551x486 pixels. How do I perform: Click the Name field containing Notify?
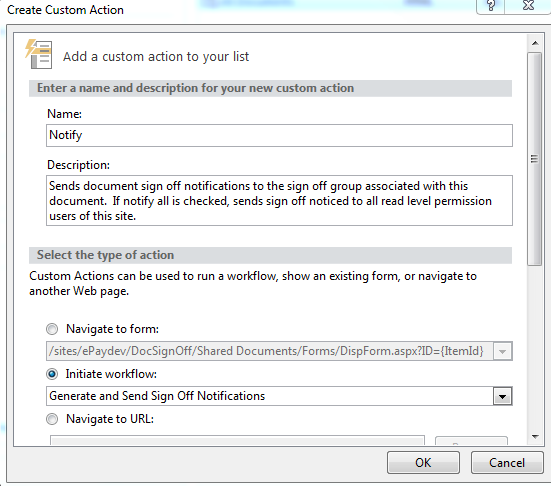(279, 135)
